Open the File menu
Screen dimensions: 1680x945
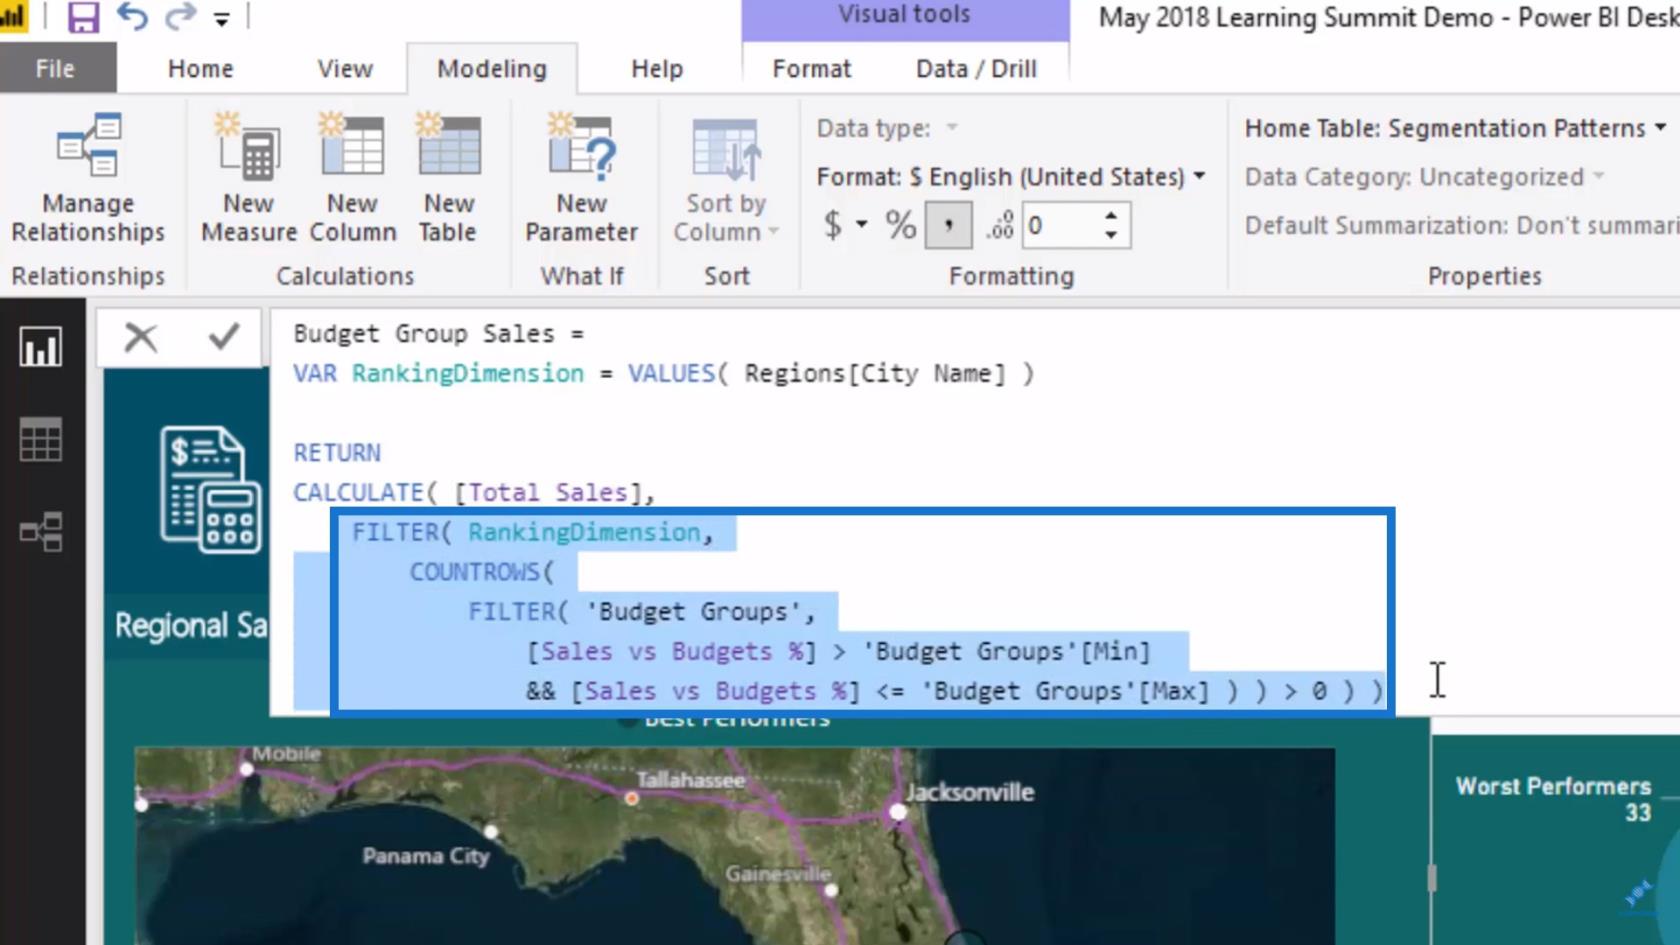[x=56, y=69]
